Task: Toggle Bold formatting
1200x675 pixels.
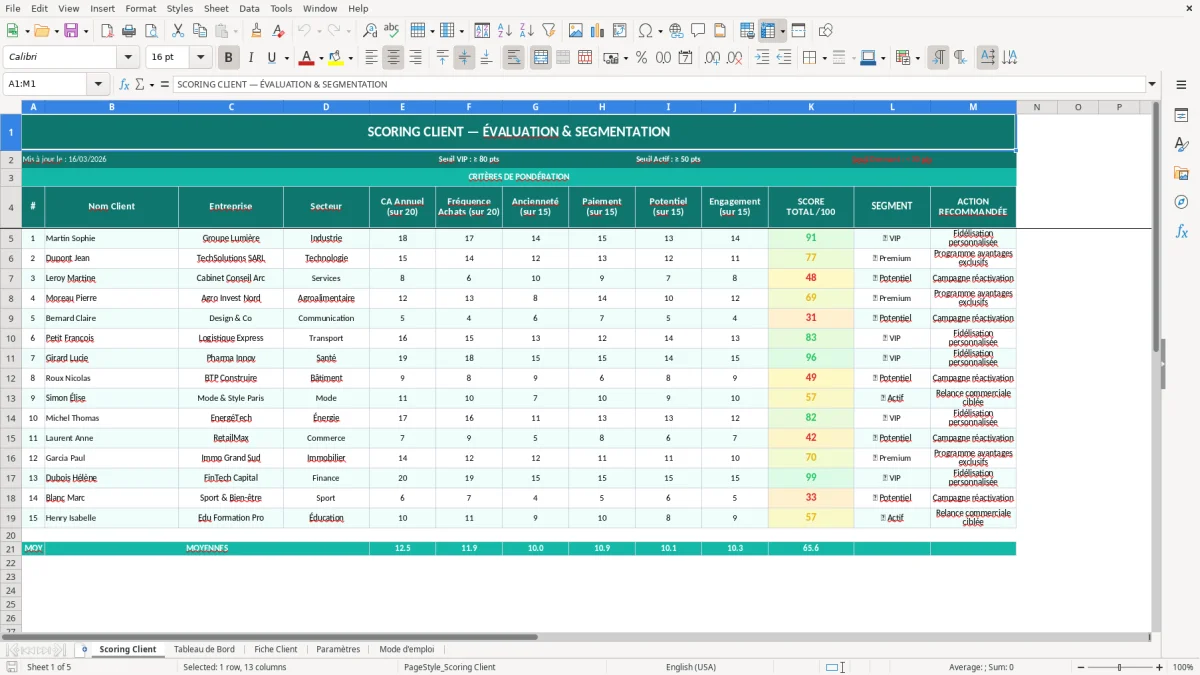Action: [x=228, y=58]
